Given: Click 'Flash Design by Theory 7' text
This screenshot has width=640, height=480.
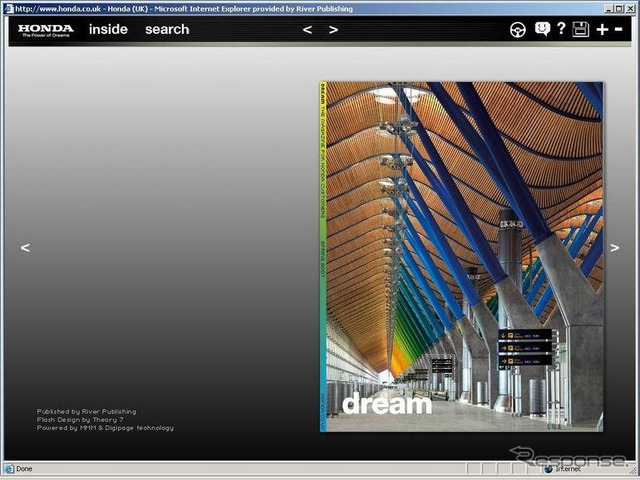Looking at the screenshot, I should tap(80, 420).
